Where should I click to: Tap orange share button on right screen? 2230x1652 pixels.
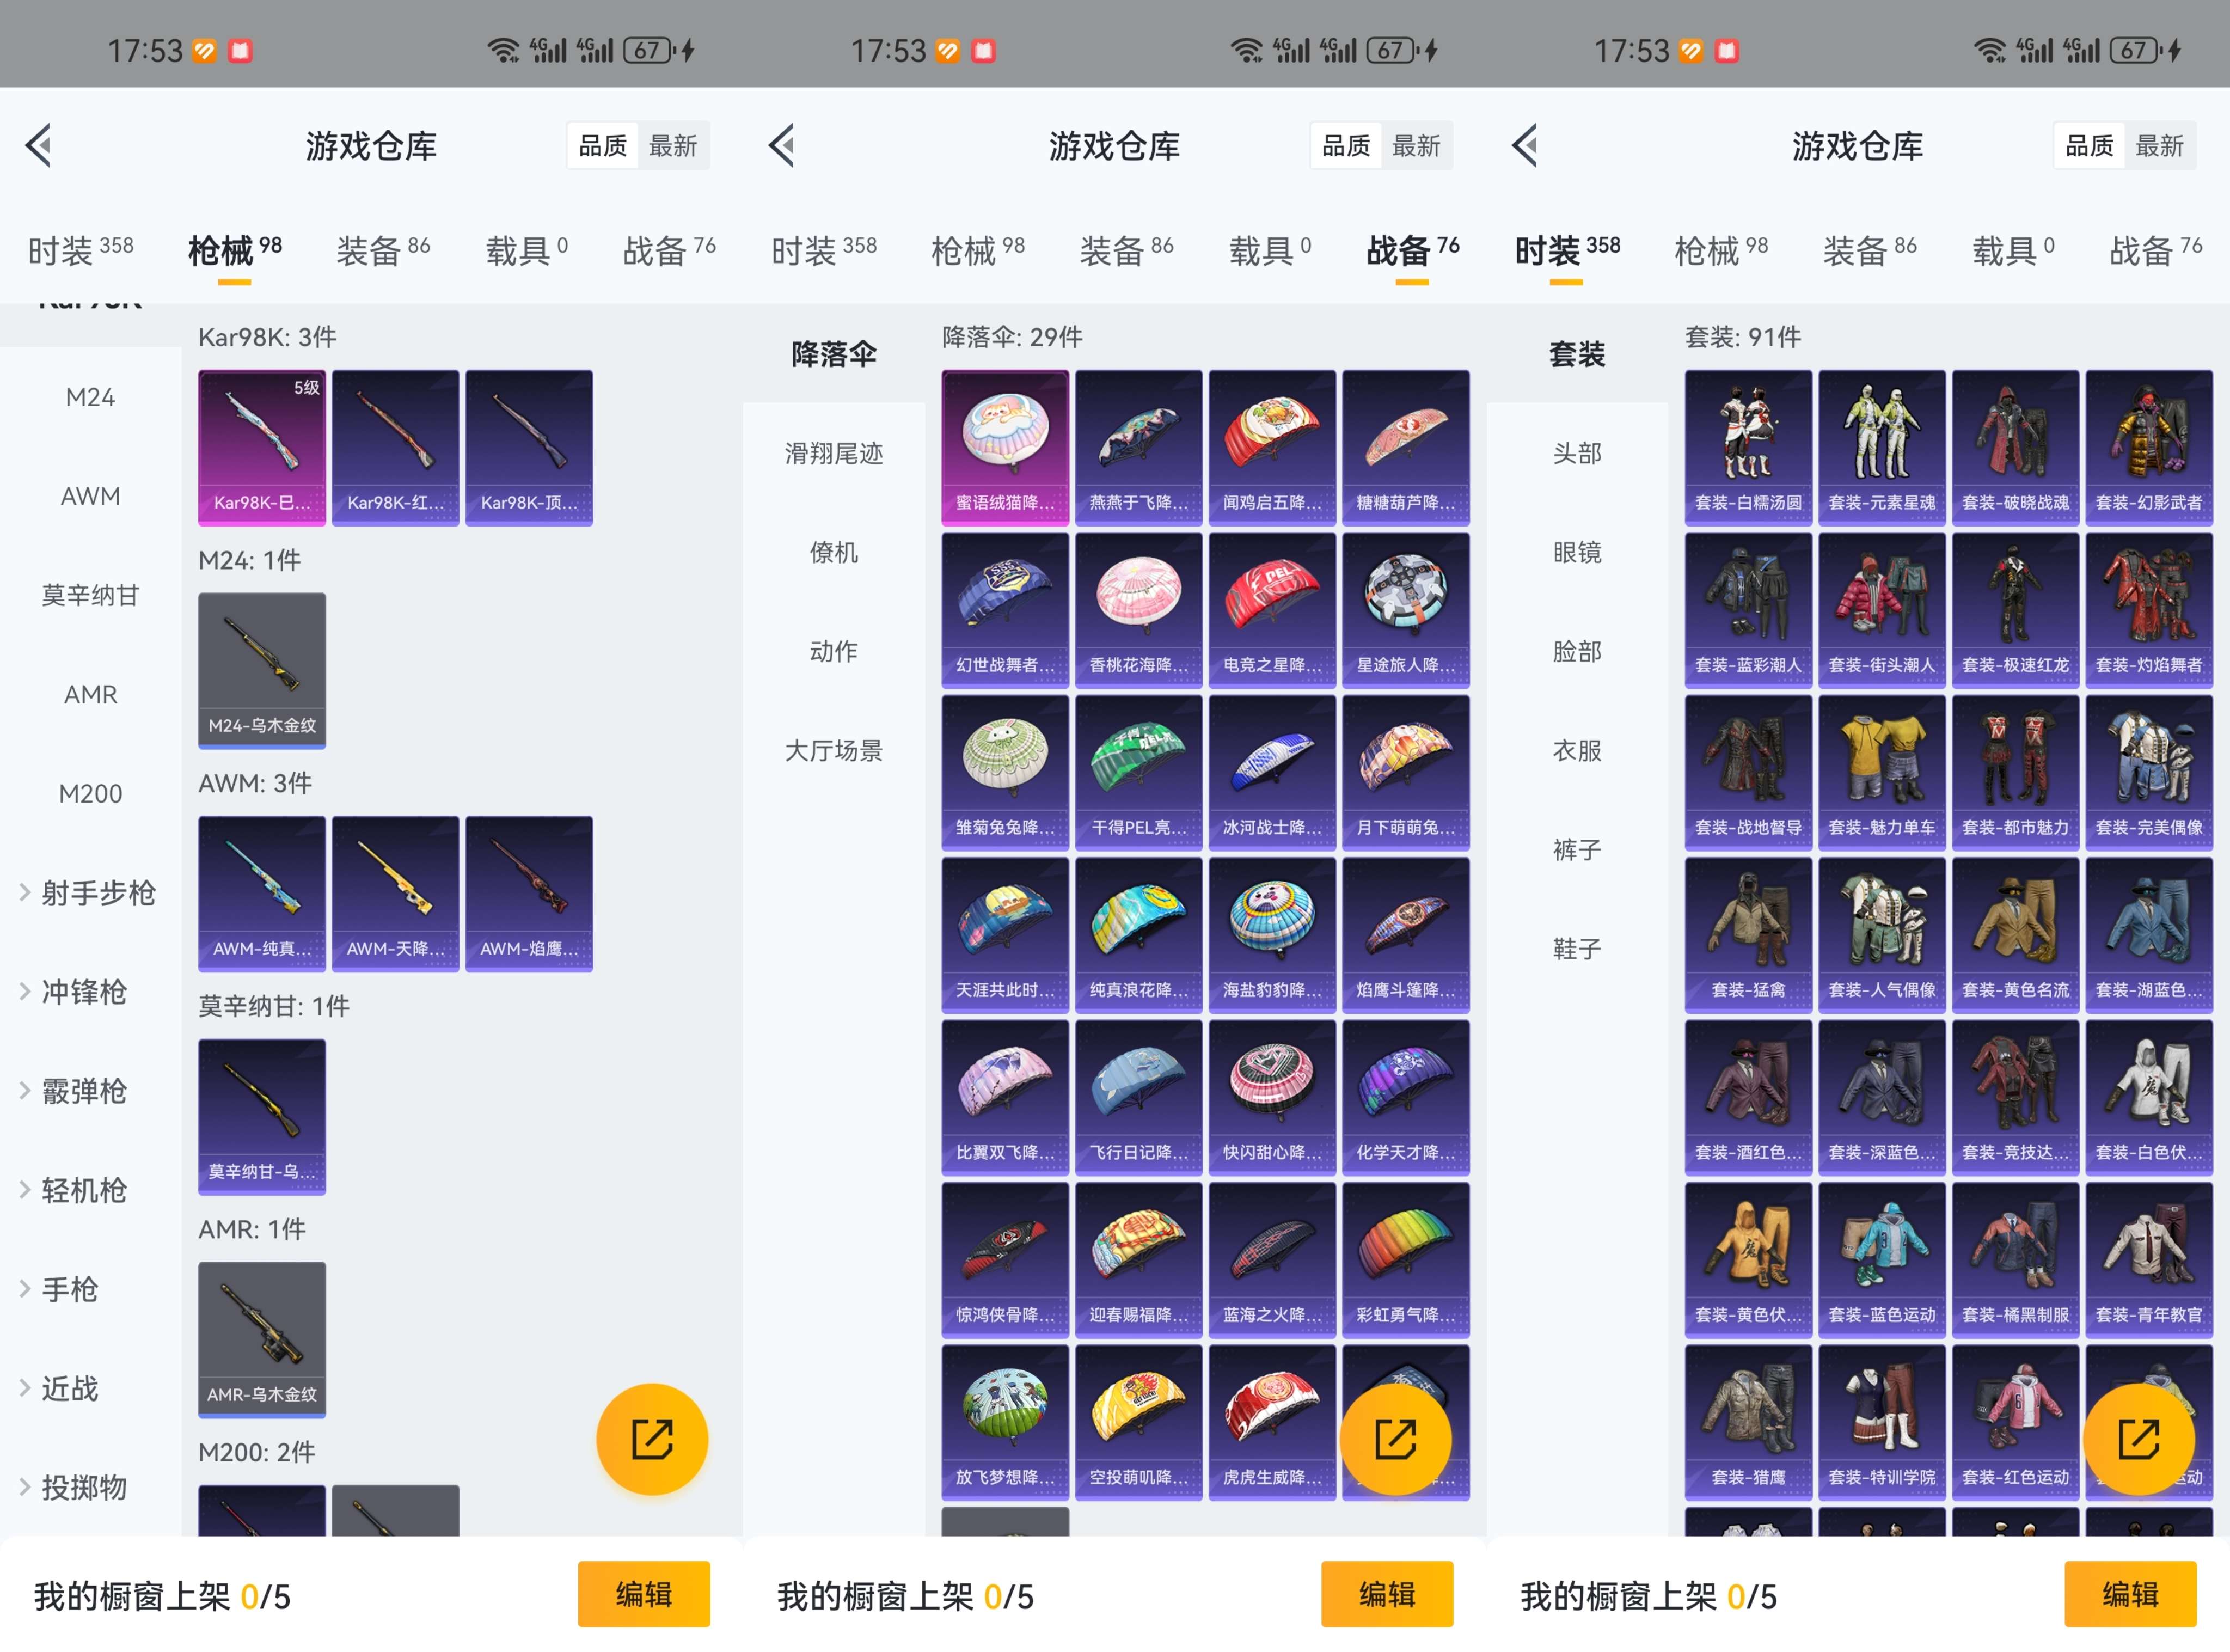click(x=2139, y=1439)
